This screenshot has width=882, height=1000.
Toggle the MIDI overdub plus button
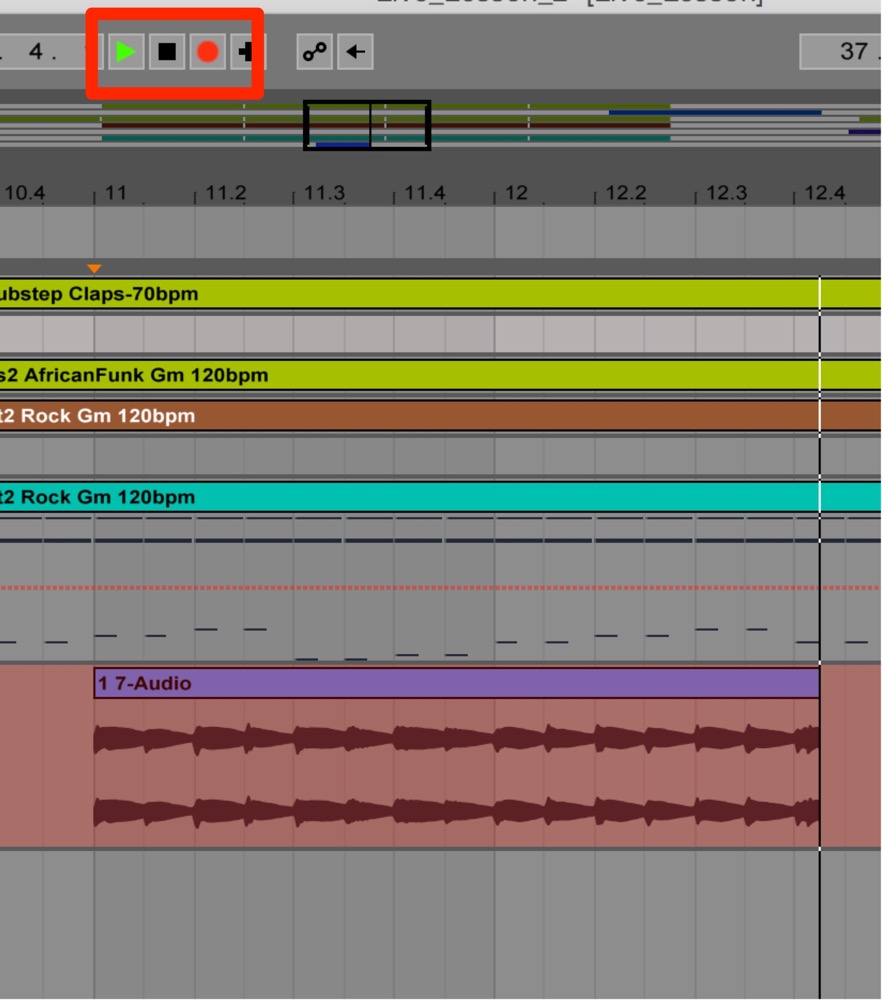[247, 52]
